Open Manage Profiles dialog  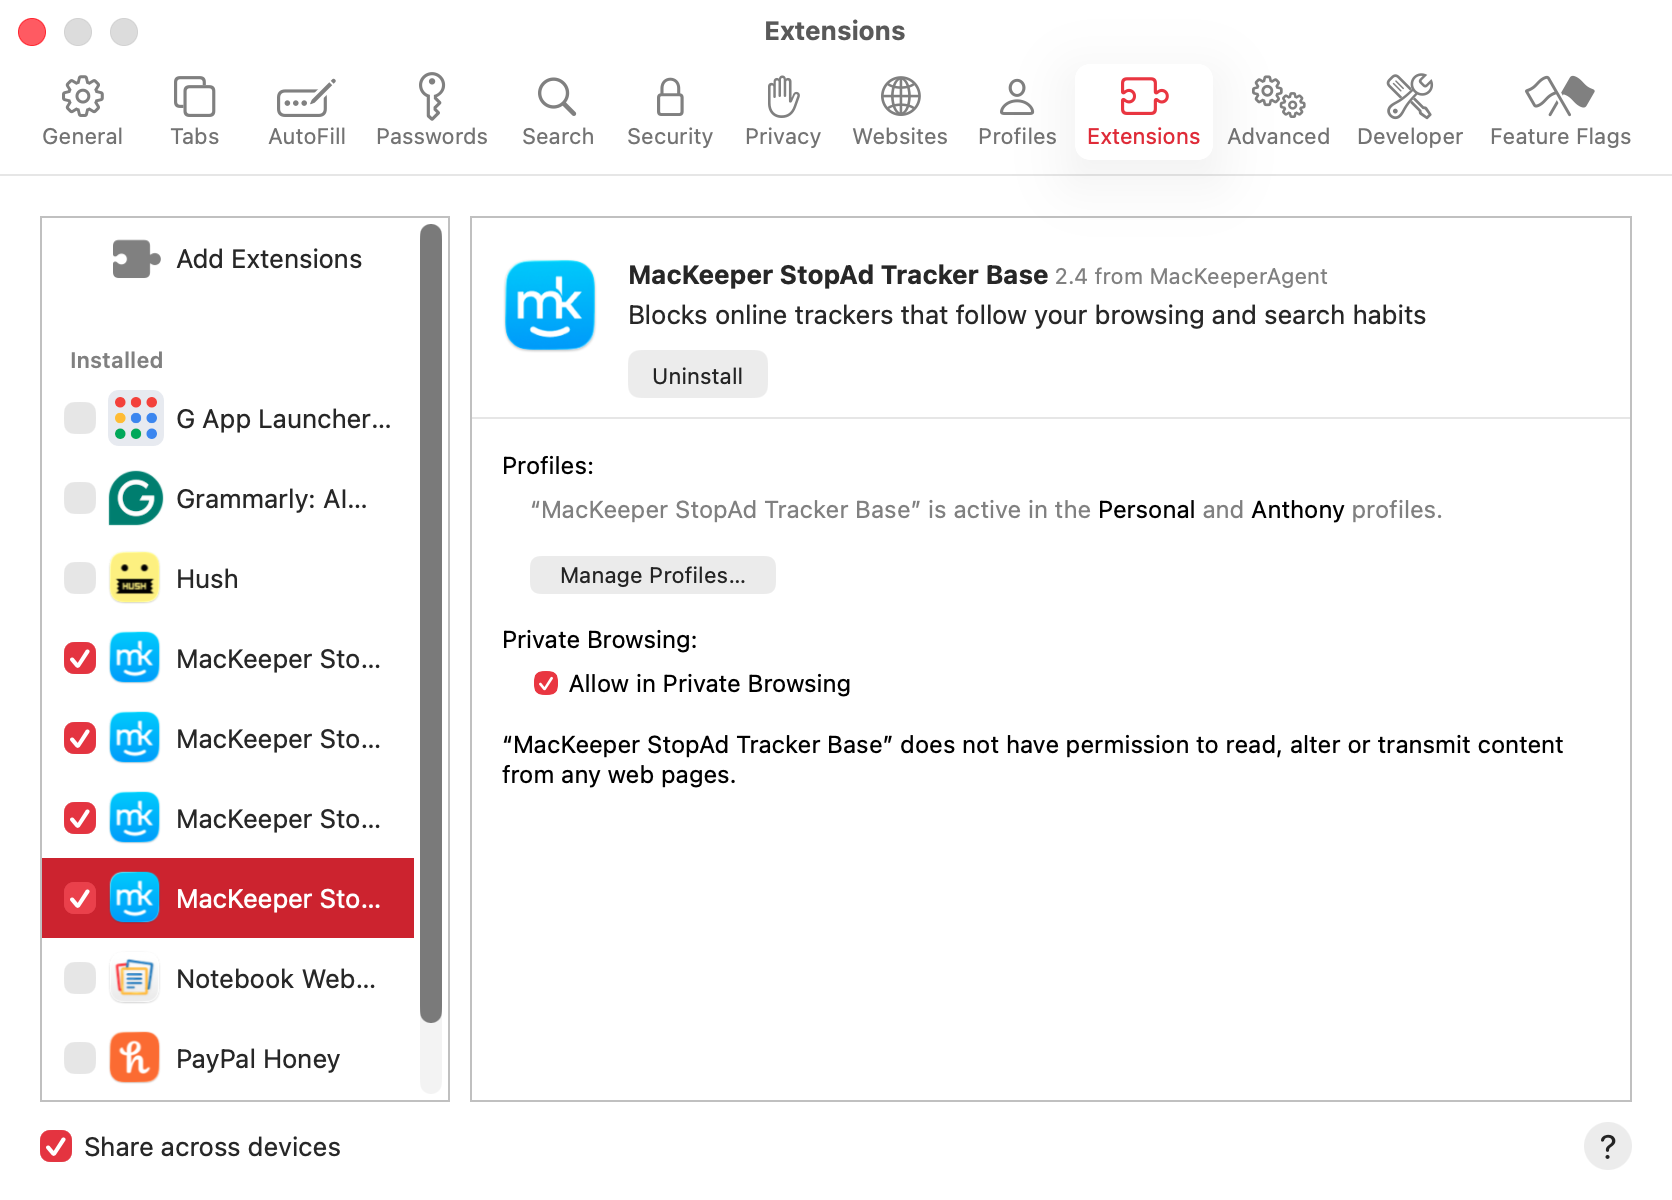tap(652, 575)
